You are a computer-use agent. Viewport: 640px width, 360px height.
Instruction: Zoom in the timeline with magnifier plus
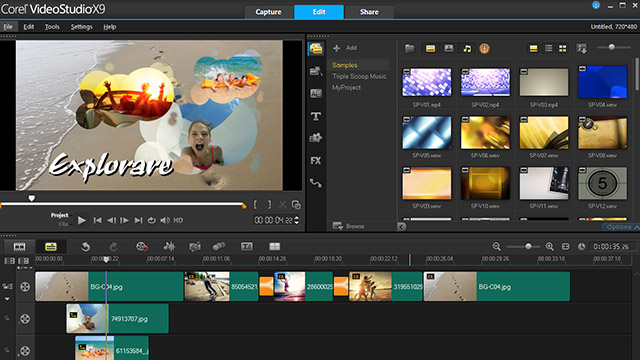[549, 247]
